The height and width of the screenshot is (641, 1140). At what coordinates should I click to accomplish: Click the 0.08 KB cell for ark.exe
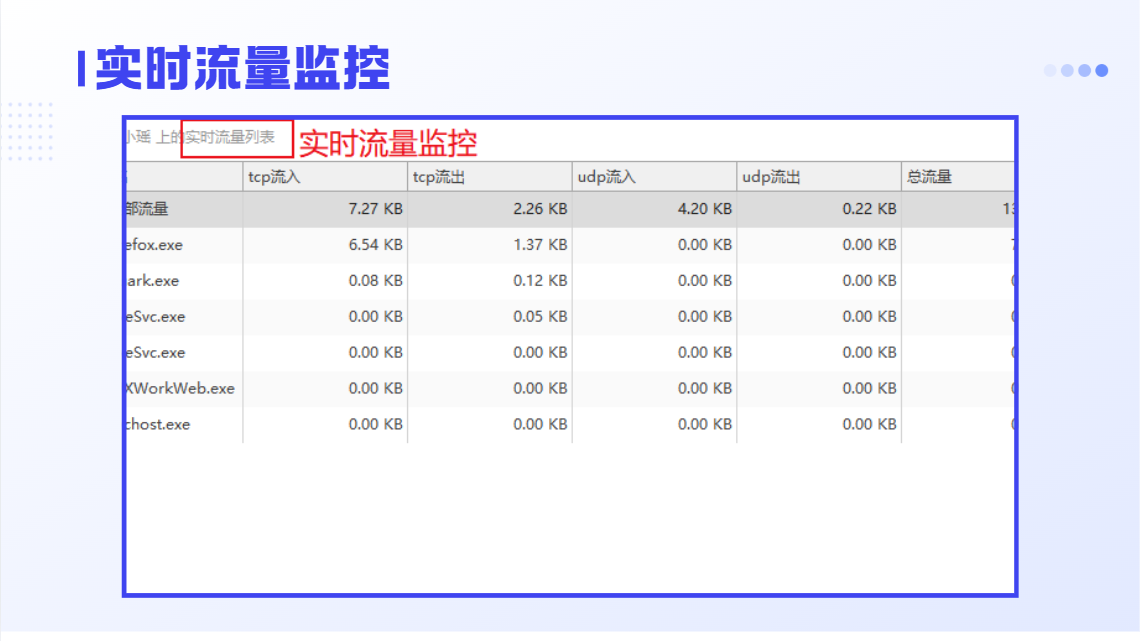(x=325, y=281)
